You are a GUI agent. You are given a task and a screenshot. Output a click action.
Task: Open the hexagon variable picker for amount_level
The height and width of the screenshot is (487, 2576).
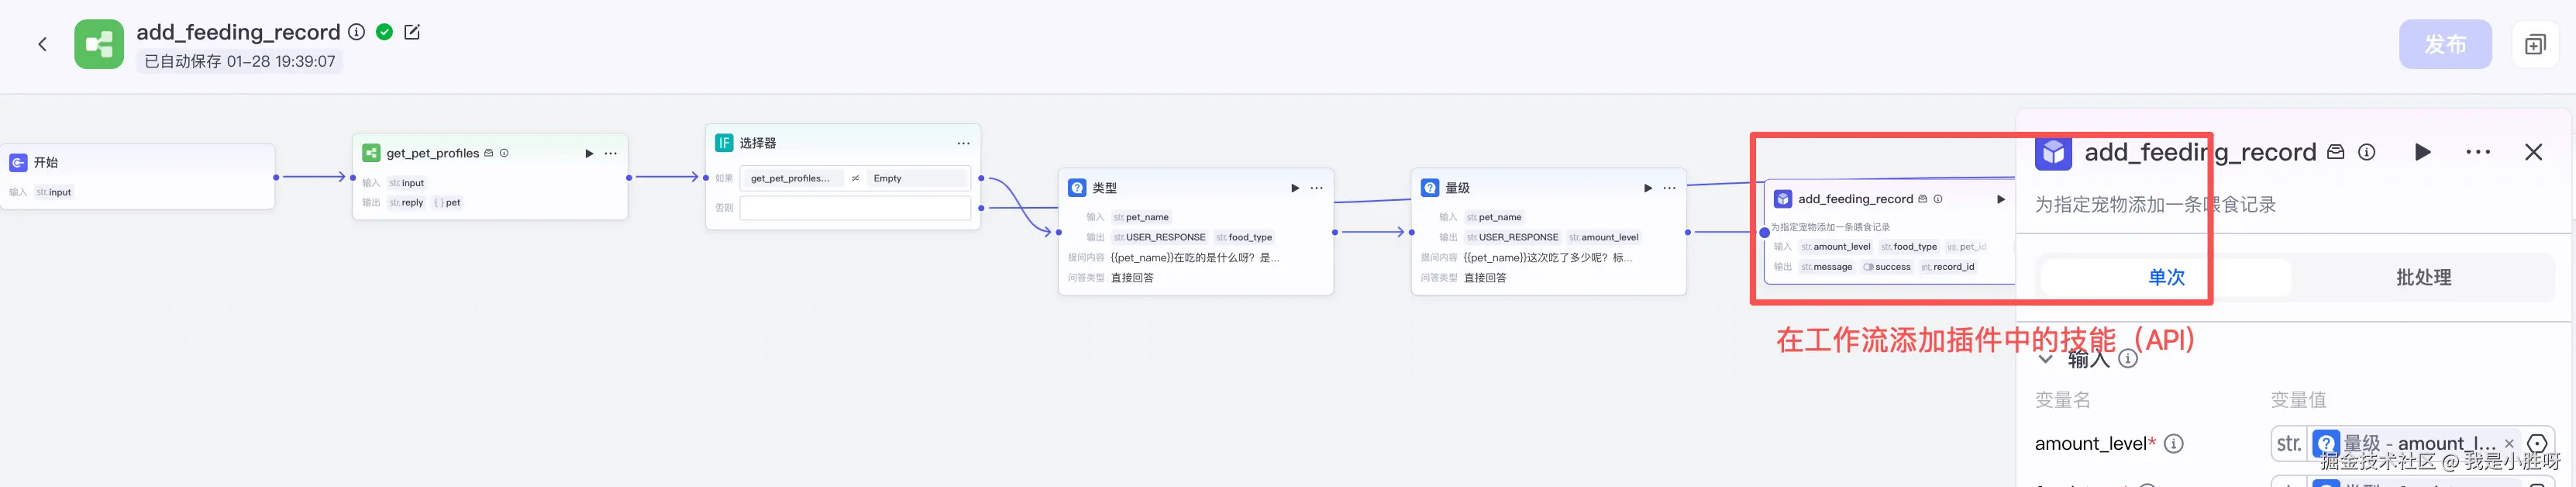tap(2538, 444)
